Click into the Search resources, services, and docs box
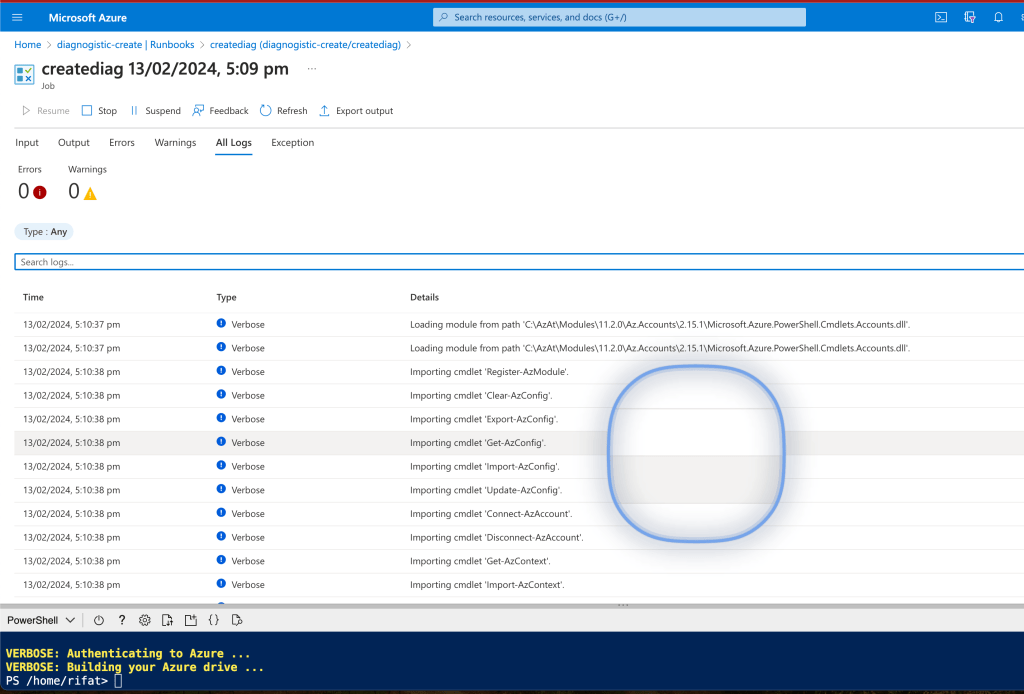The image size is (1024, 694). pyautogui.click(x=619, y=18)
